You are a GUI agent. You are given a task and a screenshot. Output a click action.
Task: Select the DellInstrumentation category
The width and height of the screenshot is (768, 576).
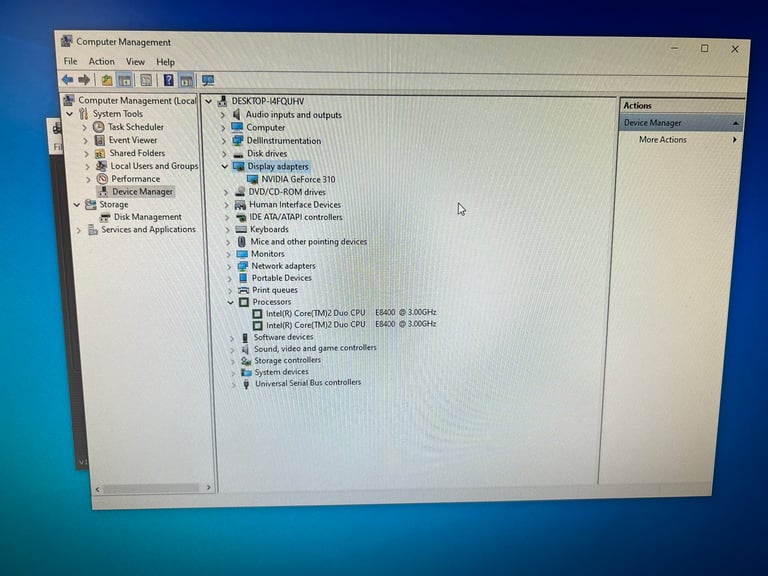(x=284, y=141)
